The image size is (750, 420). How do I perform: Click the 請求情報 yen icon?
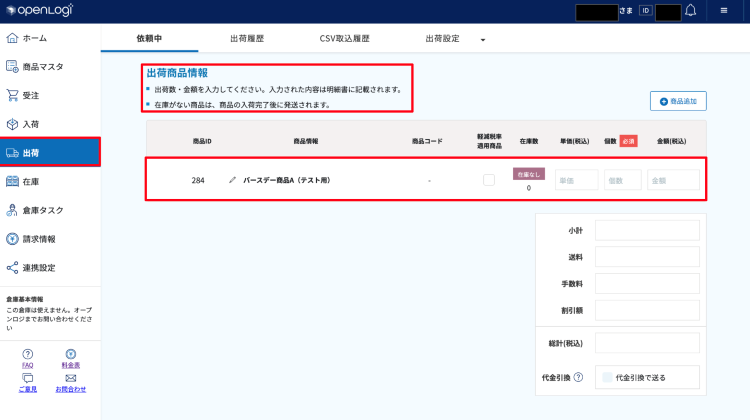point(12,239)
